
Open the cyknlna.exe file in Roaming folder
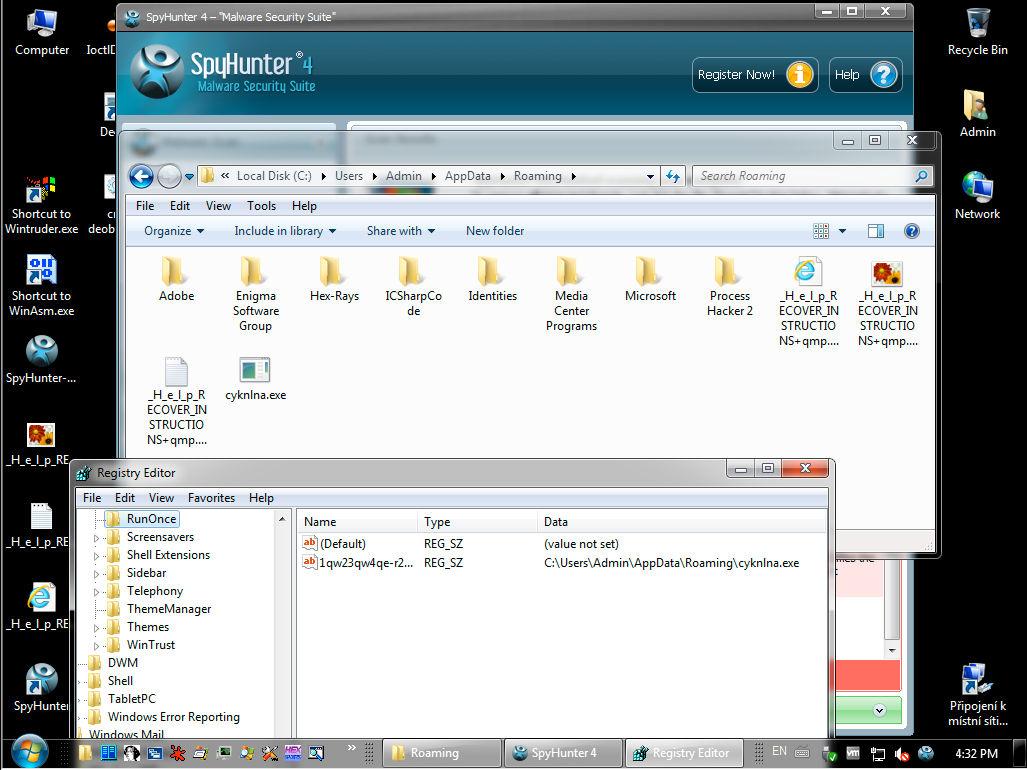pyautogui.click(x=255, y=379)
